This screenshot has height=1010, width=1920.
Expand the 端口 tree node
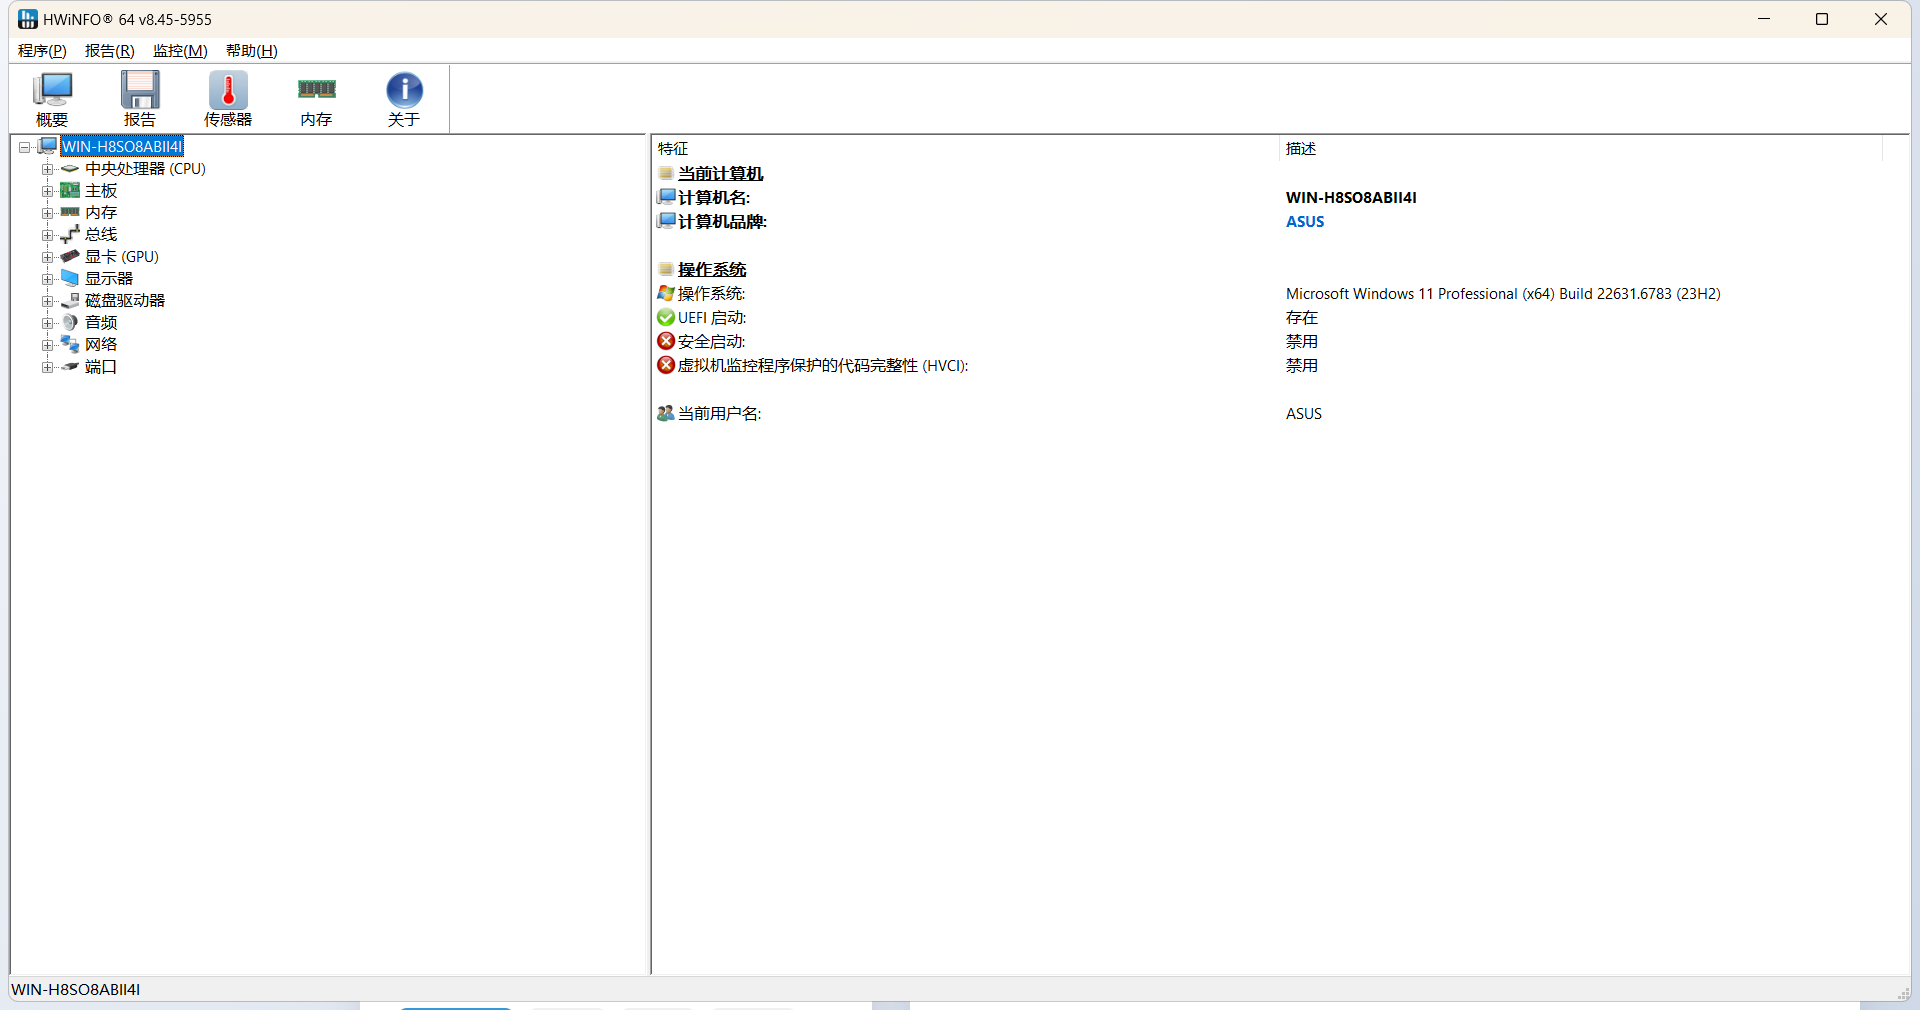(x=47, y=367)
